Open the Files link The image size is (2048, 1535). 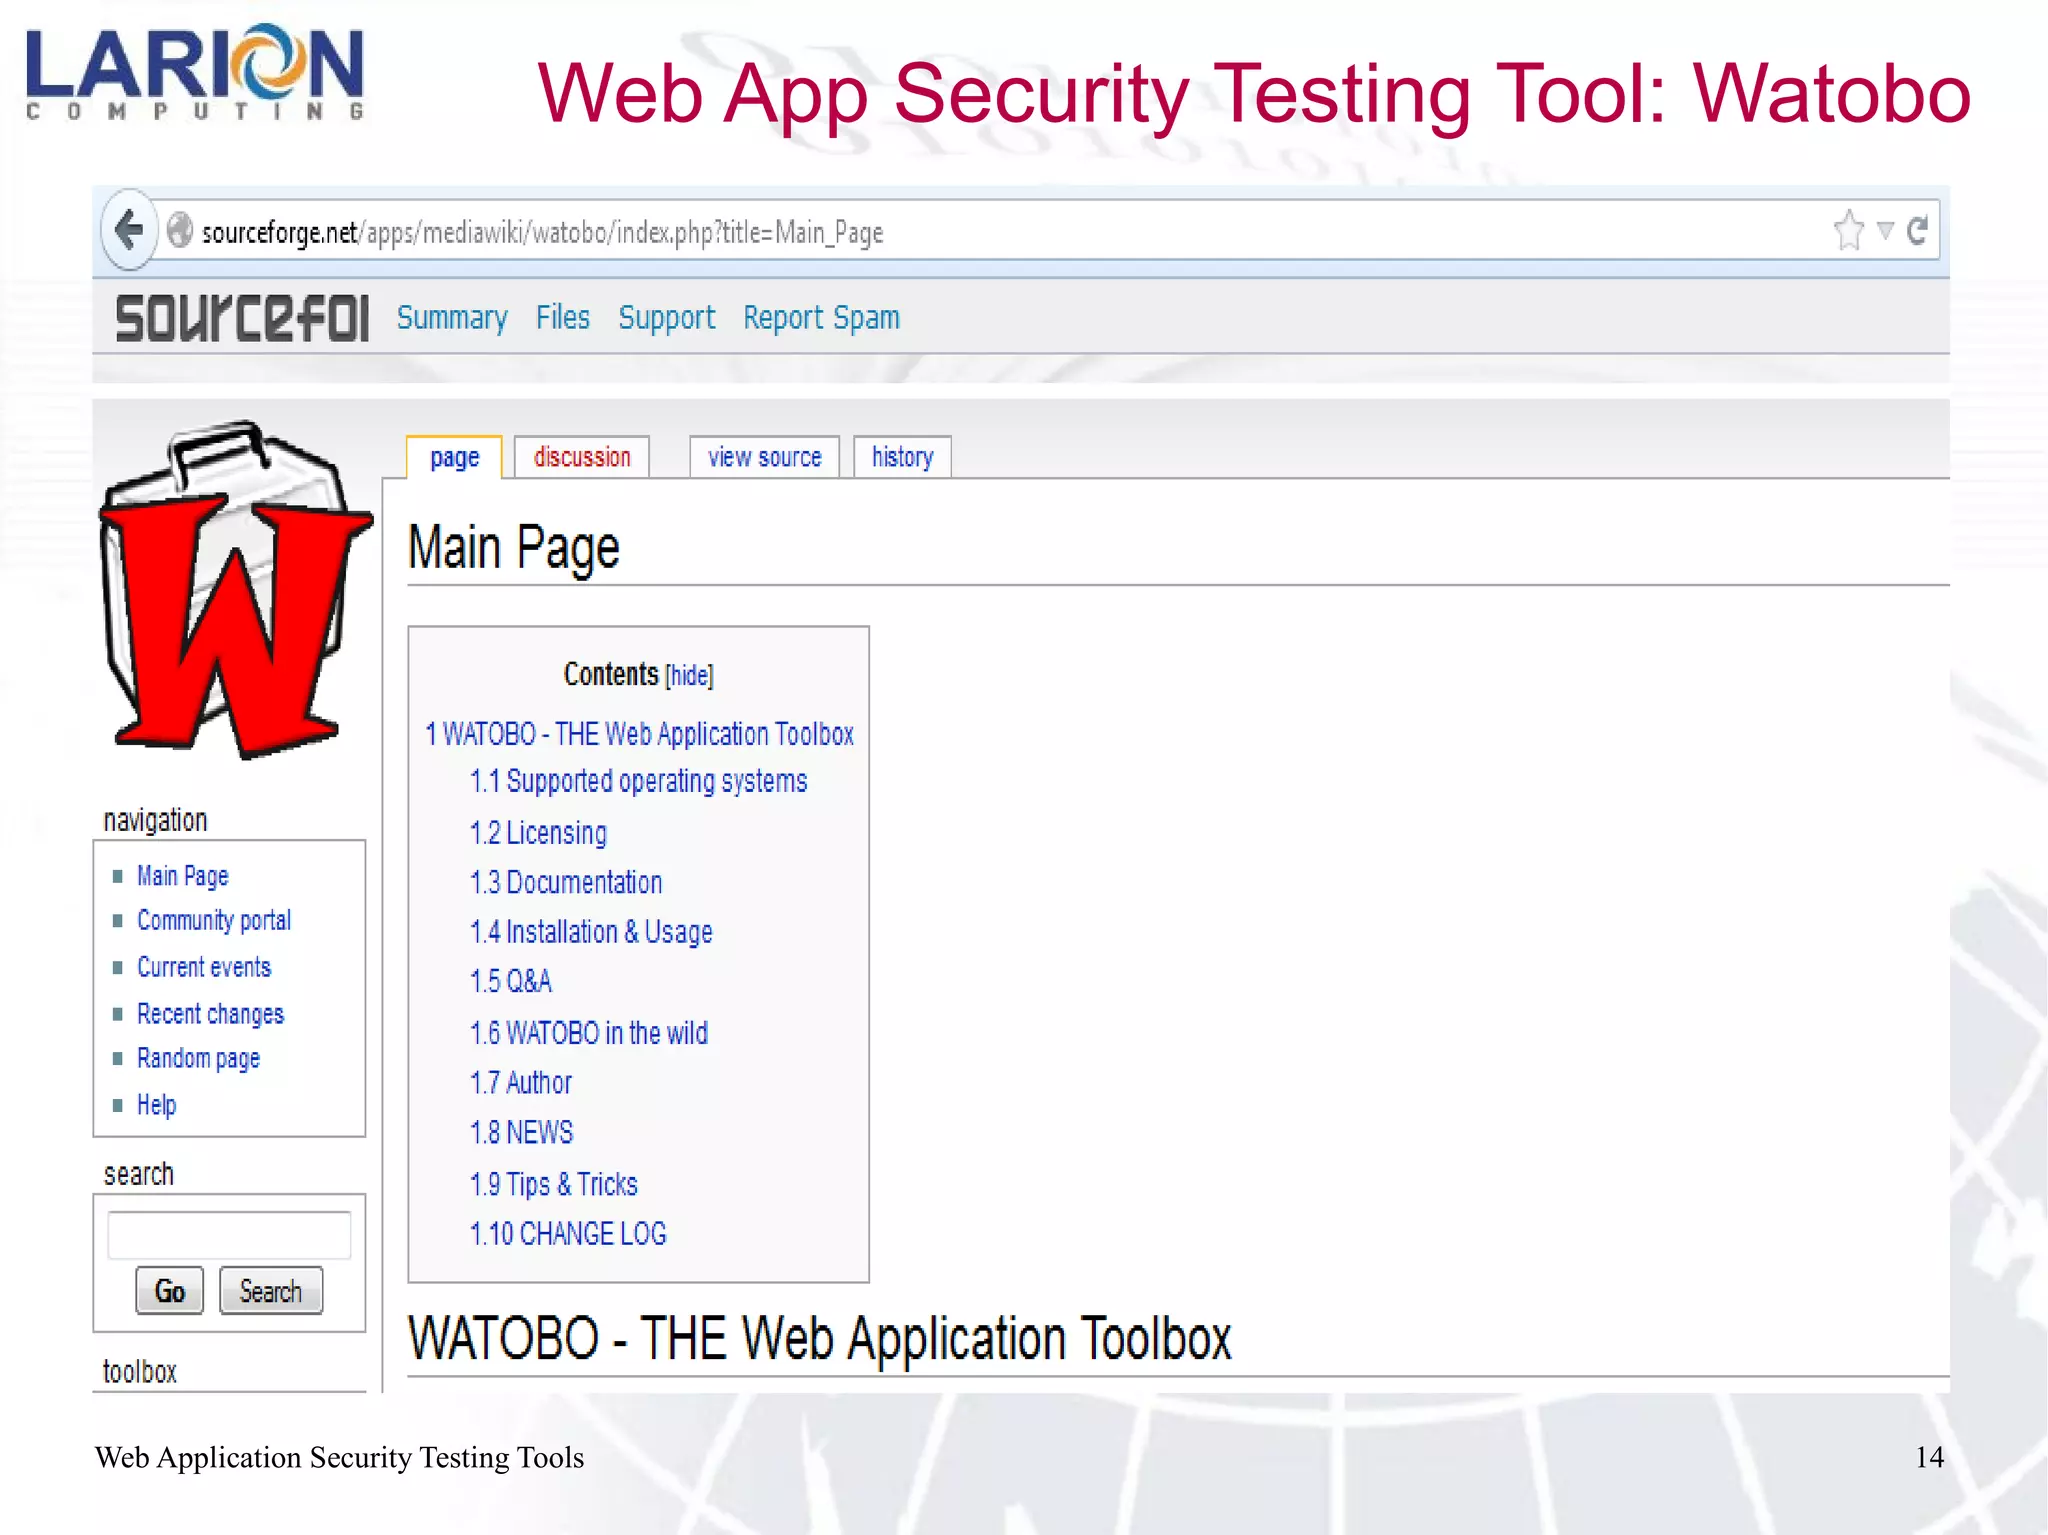(x=563, y=318)
